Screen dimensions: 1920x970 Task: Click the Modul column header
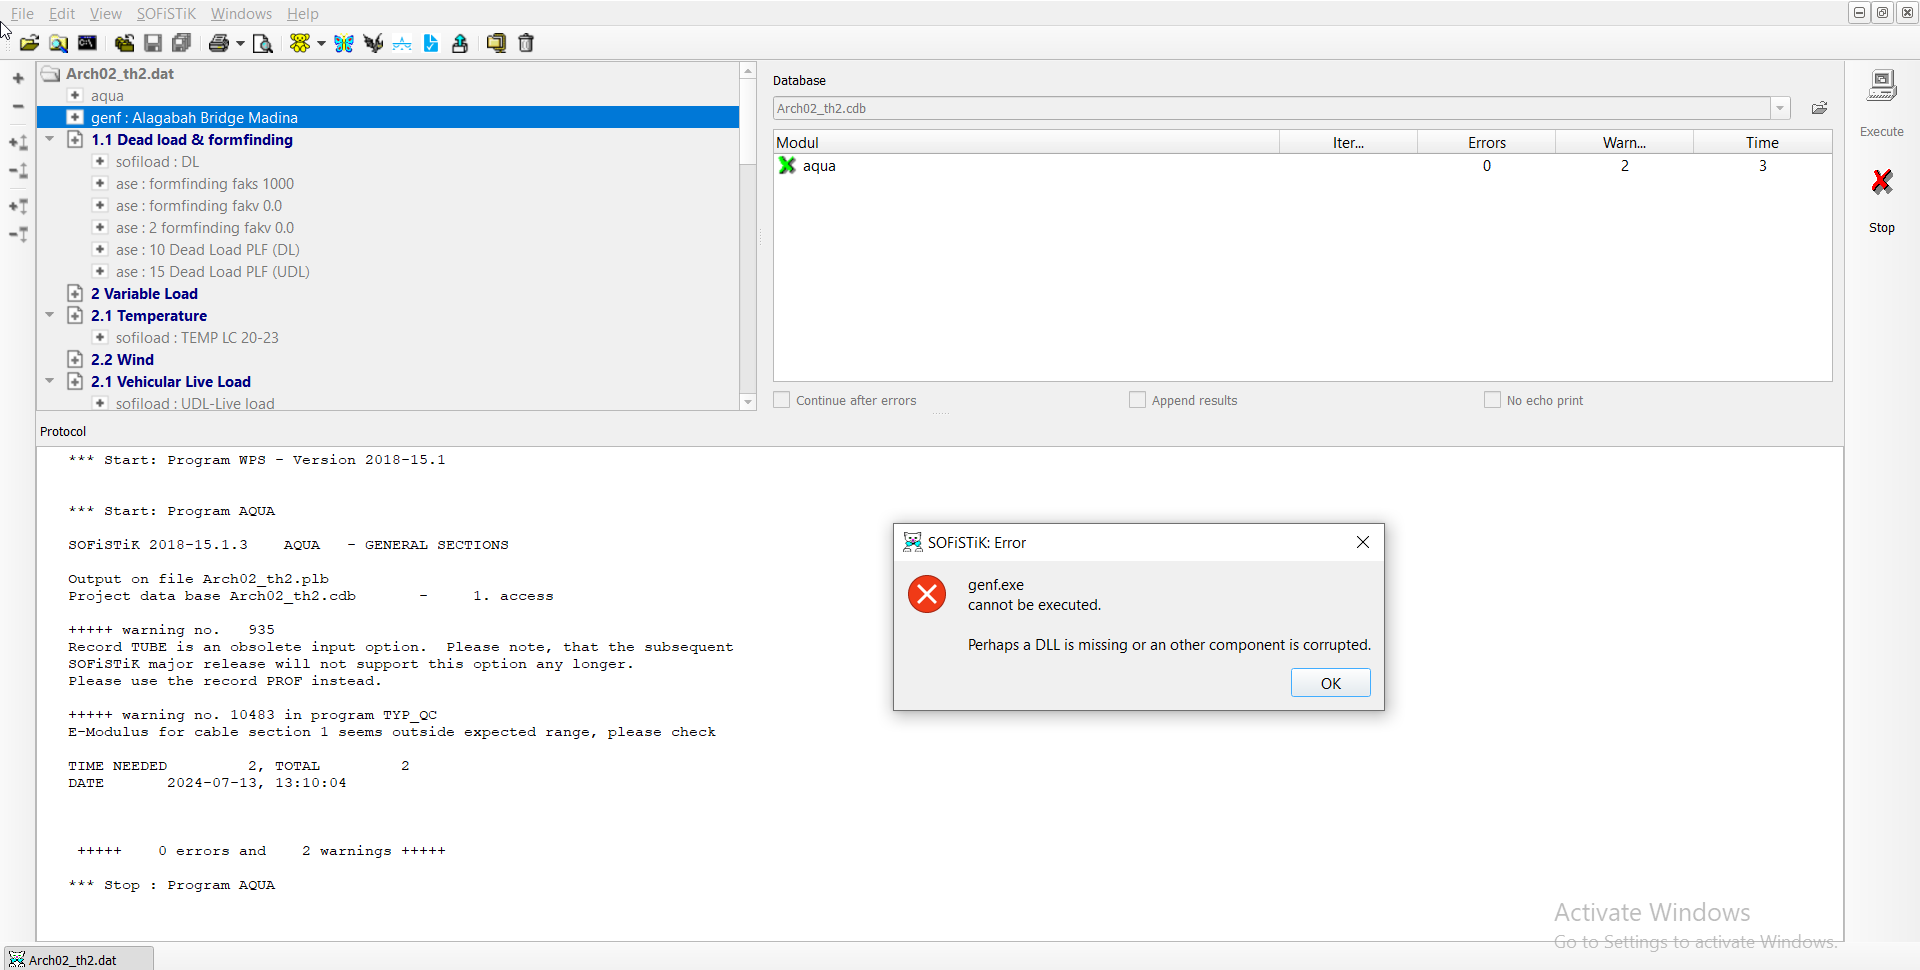(x=1027, y=142)
